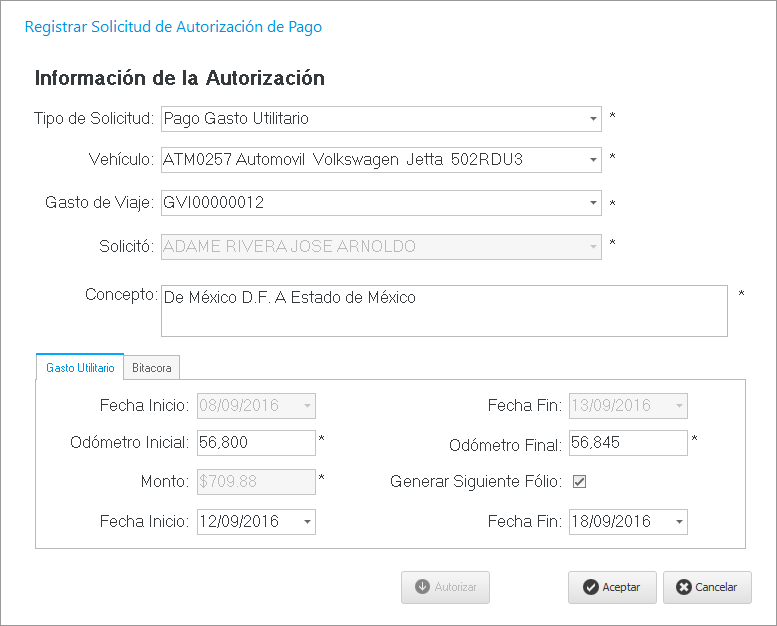Toggle Generar Siguiente Fólio checkbox

(579, 481)
